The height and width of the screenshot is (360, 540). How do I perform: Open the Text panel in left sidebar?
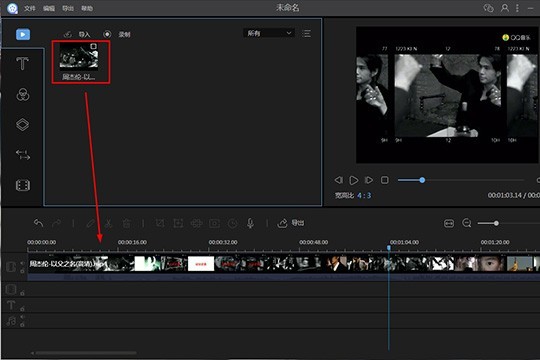click(22, 64)
